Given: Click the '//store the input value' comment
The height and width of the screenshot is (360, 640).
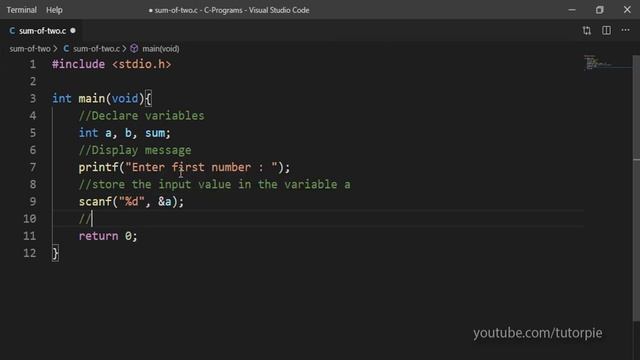Looking at the screenshot, I should 214,184.
